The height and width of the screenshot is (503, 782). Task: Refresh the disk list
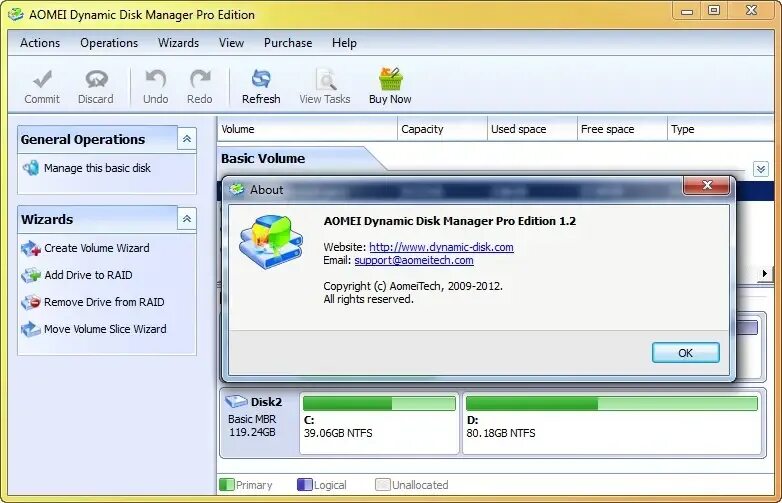[x=261, y=87]
